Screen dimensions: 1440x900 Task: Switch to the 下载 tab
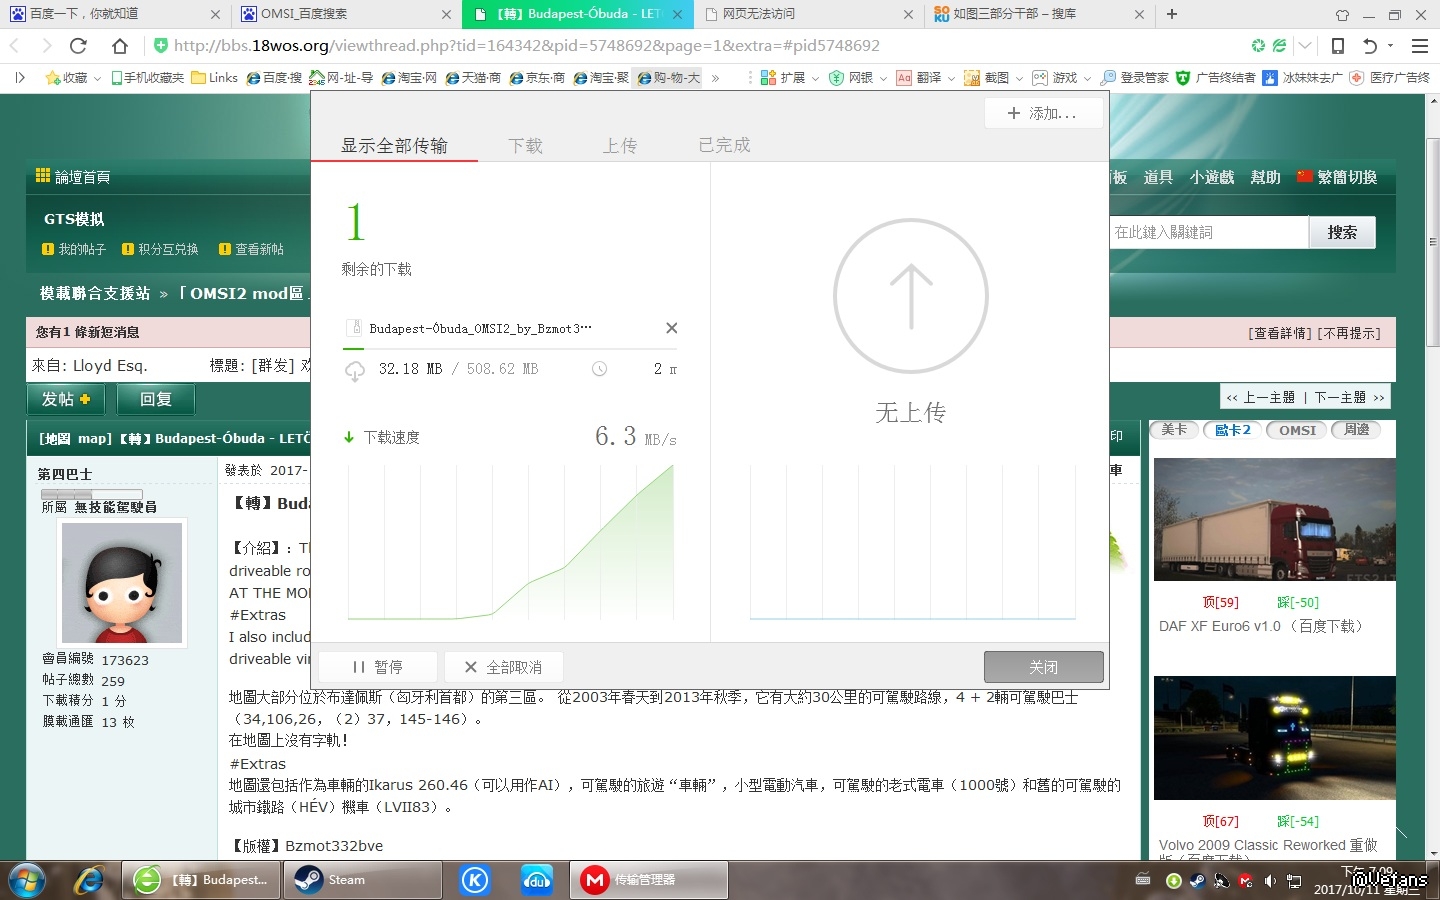[525, 146]
